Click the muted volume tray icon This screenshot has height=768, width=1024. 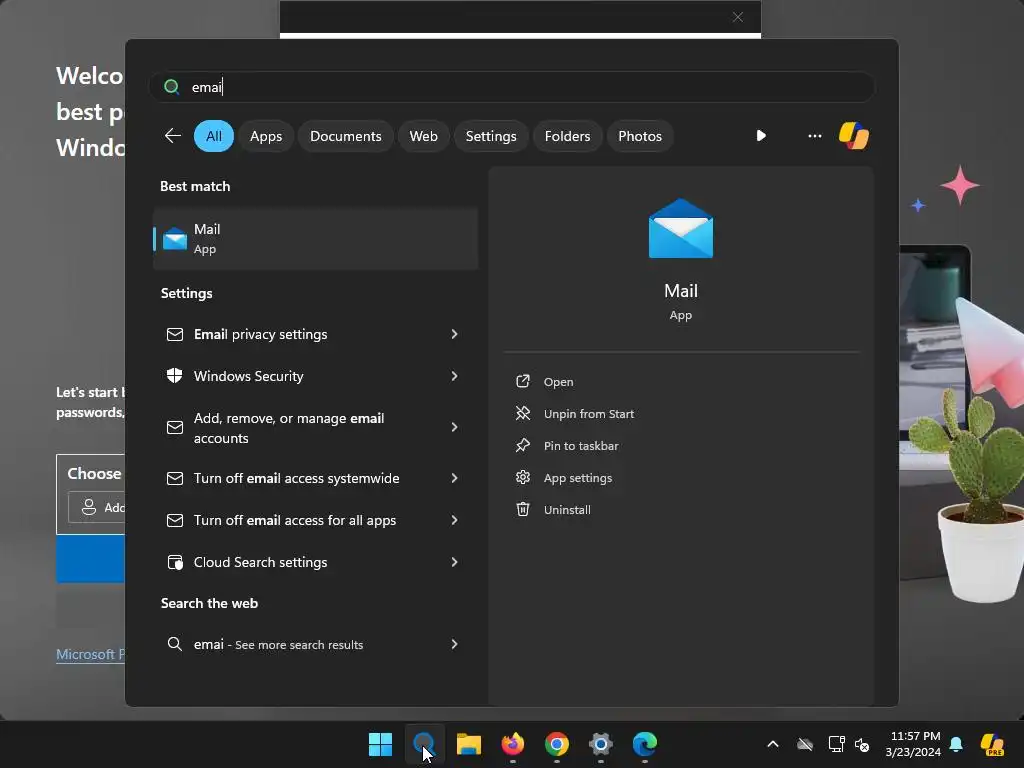(x=862, y=744)
